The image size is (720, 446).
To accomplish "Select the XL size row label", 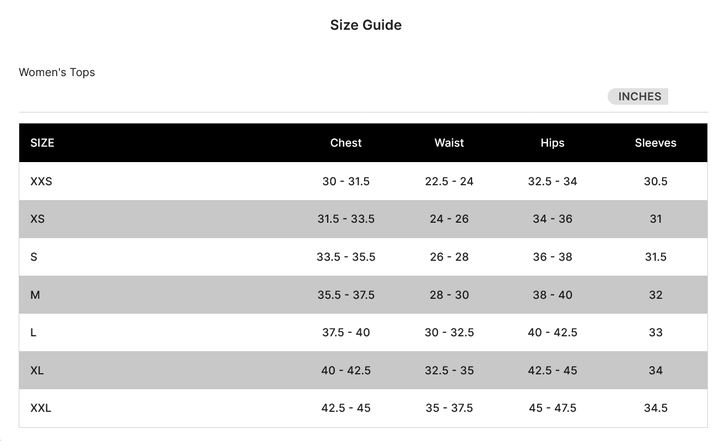I will (37, 370).
